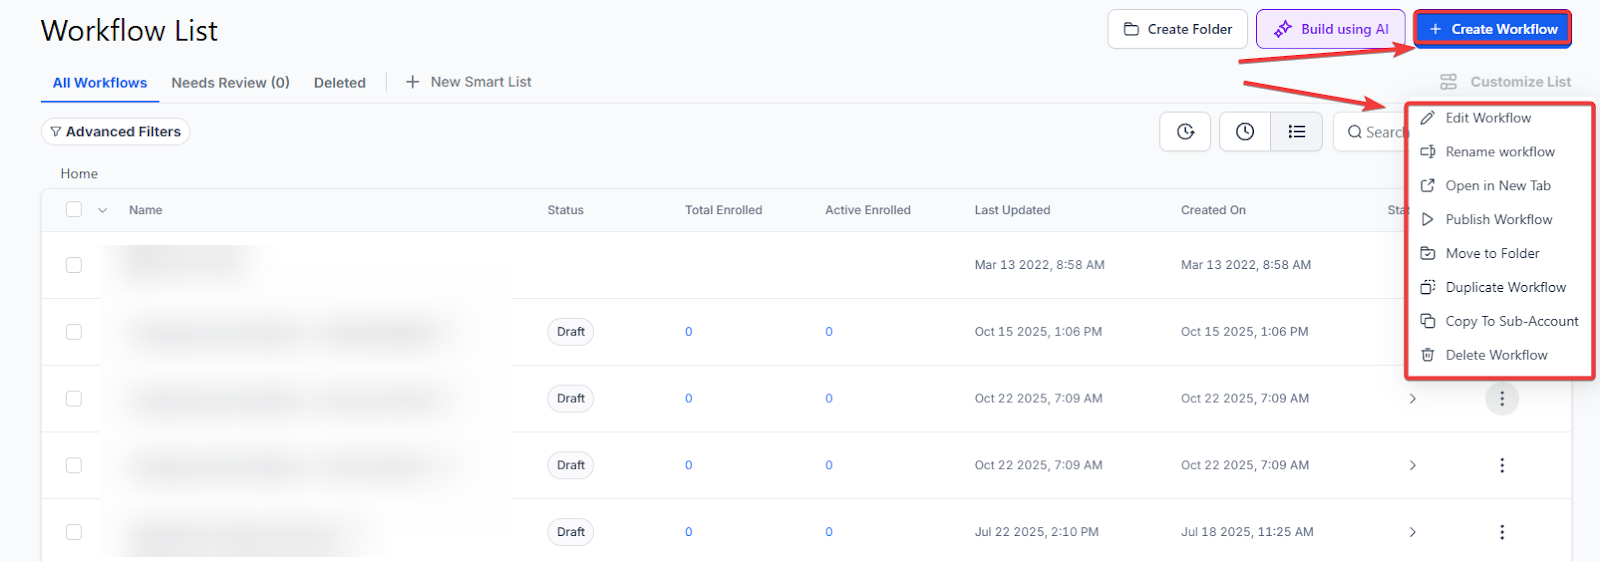Check the box for the Mar 13 2022 row

coord(74,265)
